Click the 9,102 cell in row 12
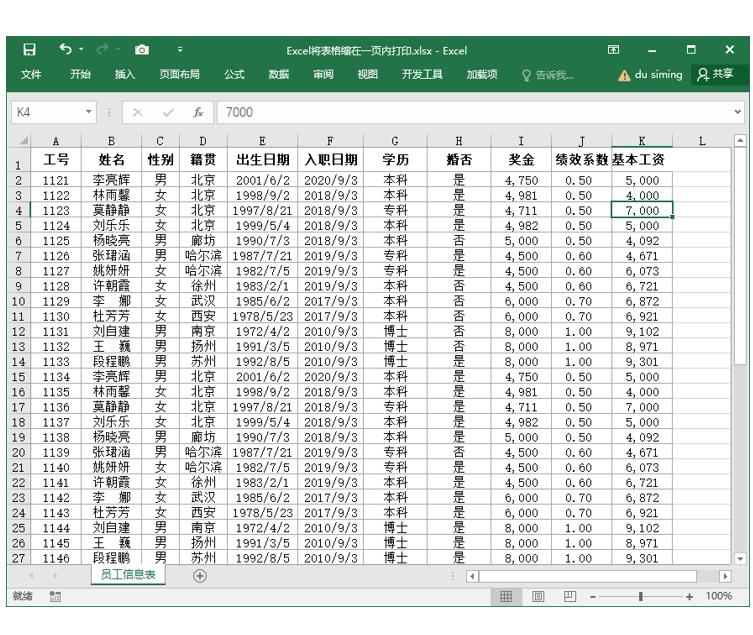This screenshot has height=635, width=753. (642, 332)
